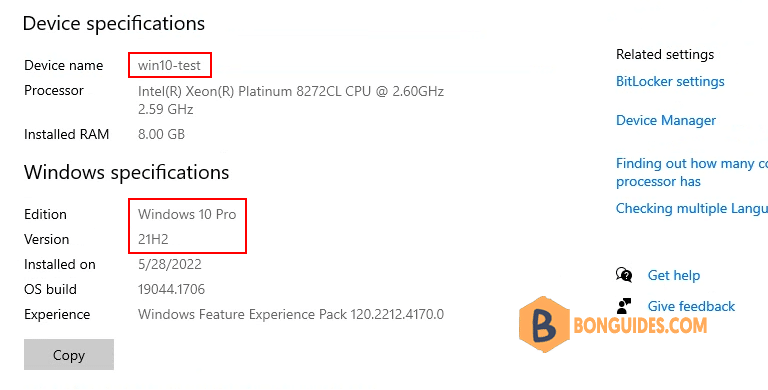The width and height of the screenshot is (768, 390).
Task: Click the Windows Feature Experience Pack text
Action: coord(291,314)
